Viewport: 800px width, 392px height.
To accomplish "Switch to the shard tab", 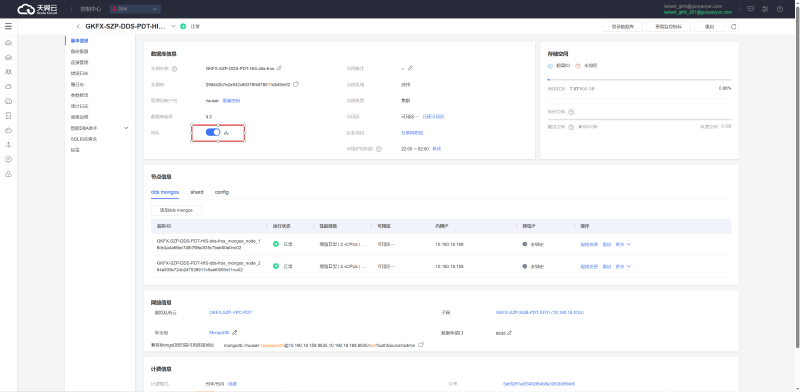I will click(197, 192).
